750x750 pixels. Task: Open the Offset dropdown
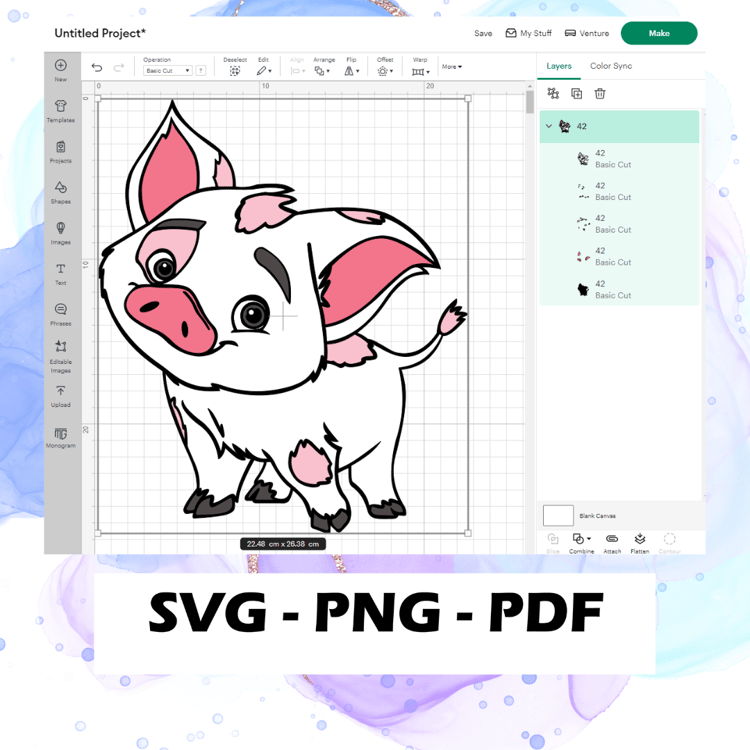point(385,71)
